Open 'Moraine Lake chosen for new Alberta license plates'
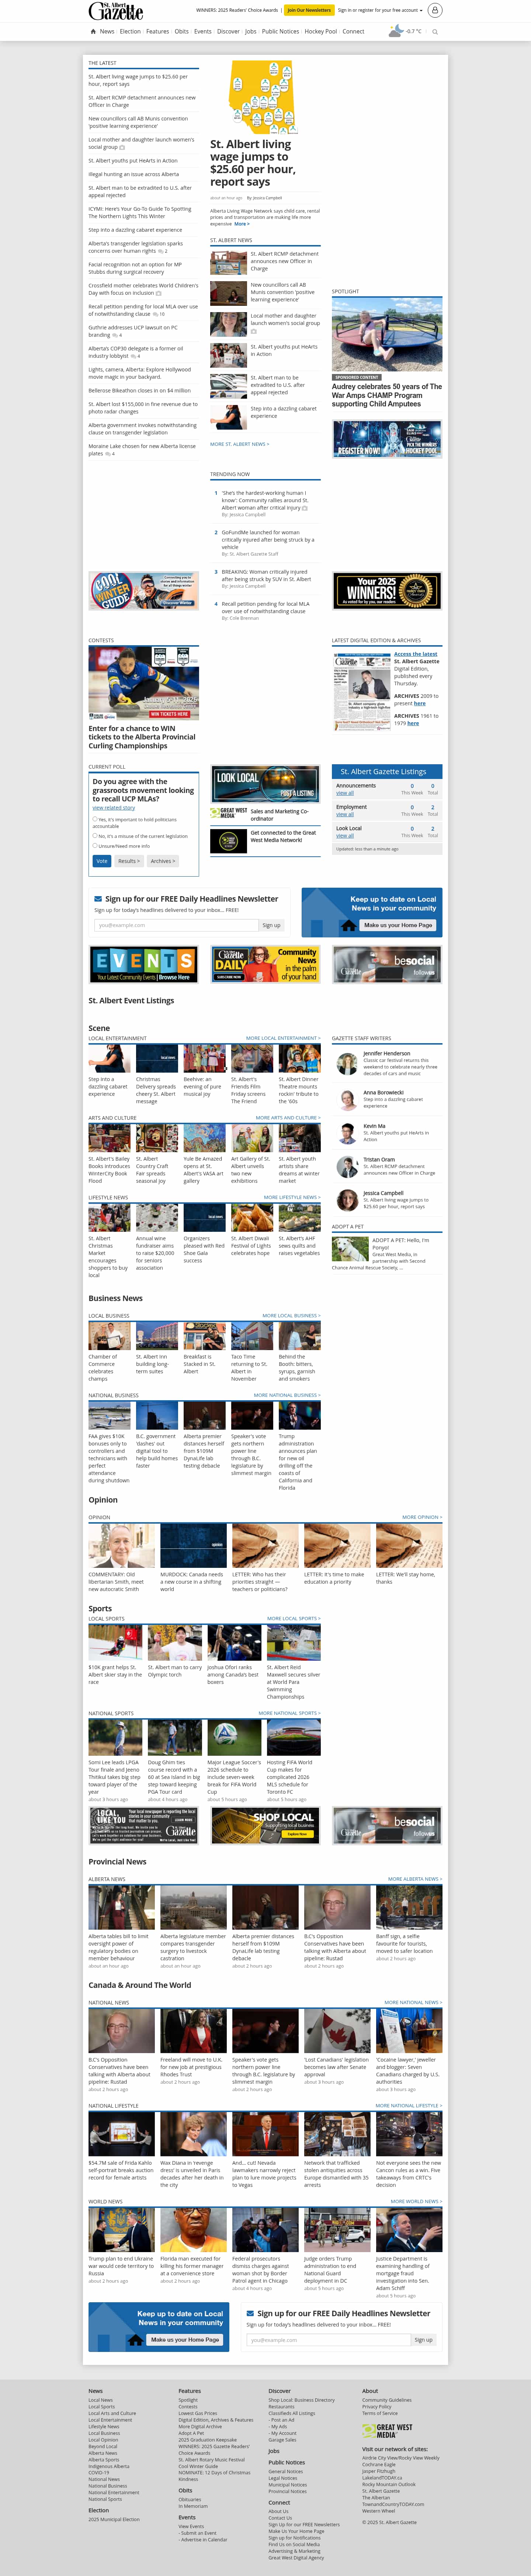531x2576 pixels. [x=142, y=450]
